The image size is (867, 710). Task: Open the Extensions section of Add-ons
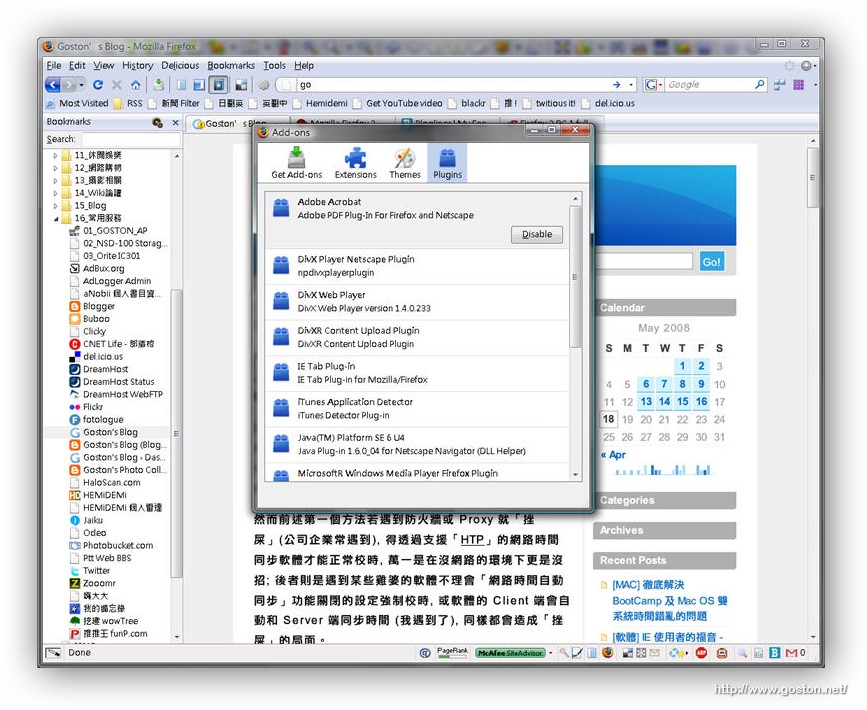pyautogui.click(x=356, y=163)
